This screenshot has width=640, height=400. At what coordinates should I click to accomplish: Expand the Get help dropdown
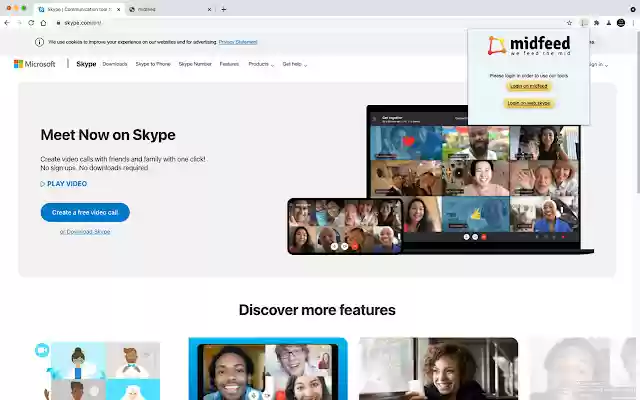295,64
